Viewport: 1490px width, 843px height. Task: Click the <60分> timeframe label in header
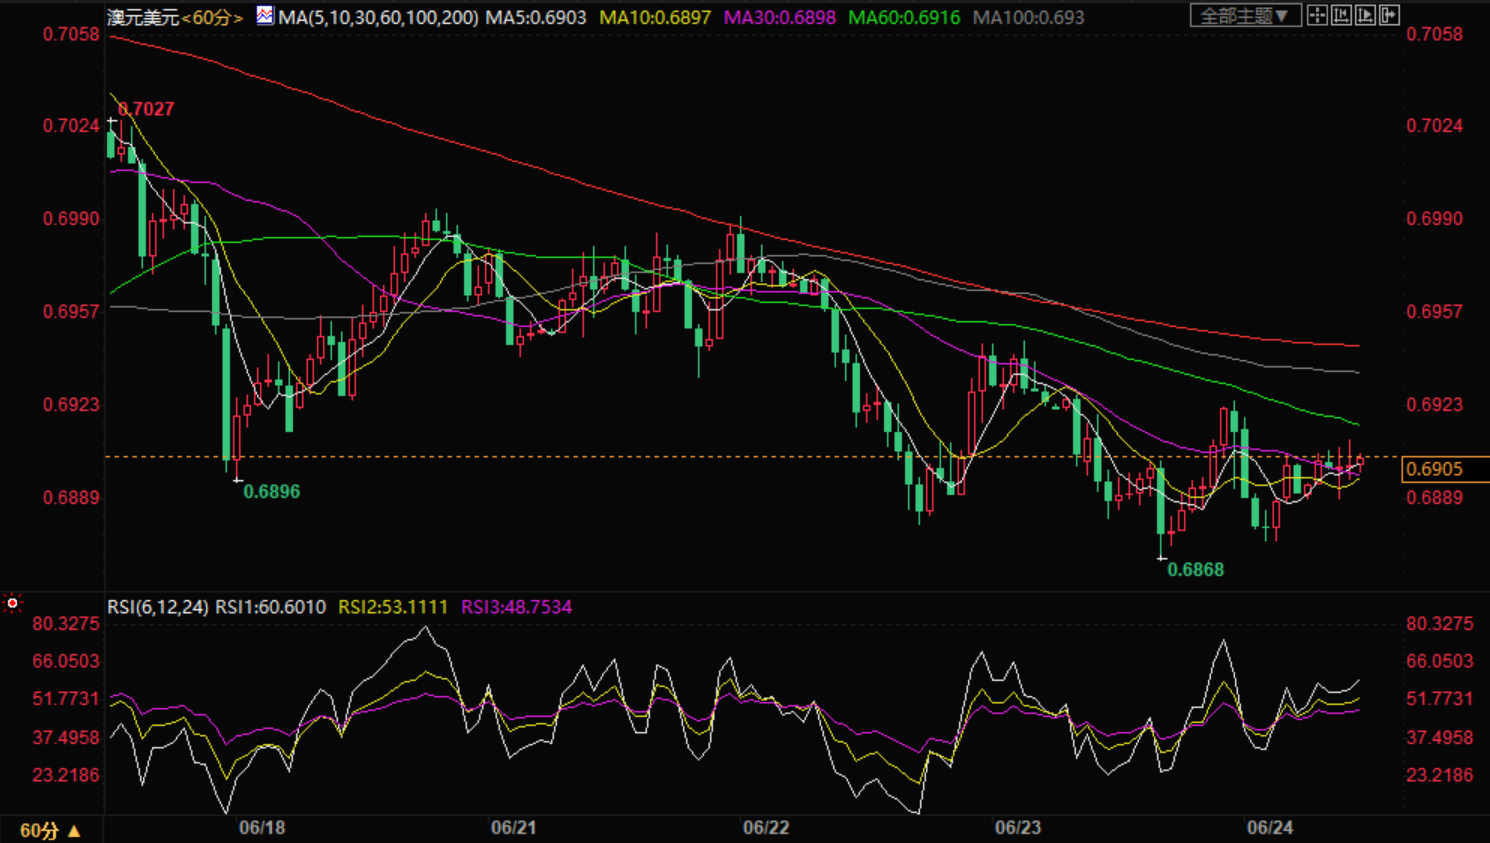212,17
